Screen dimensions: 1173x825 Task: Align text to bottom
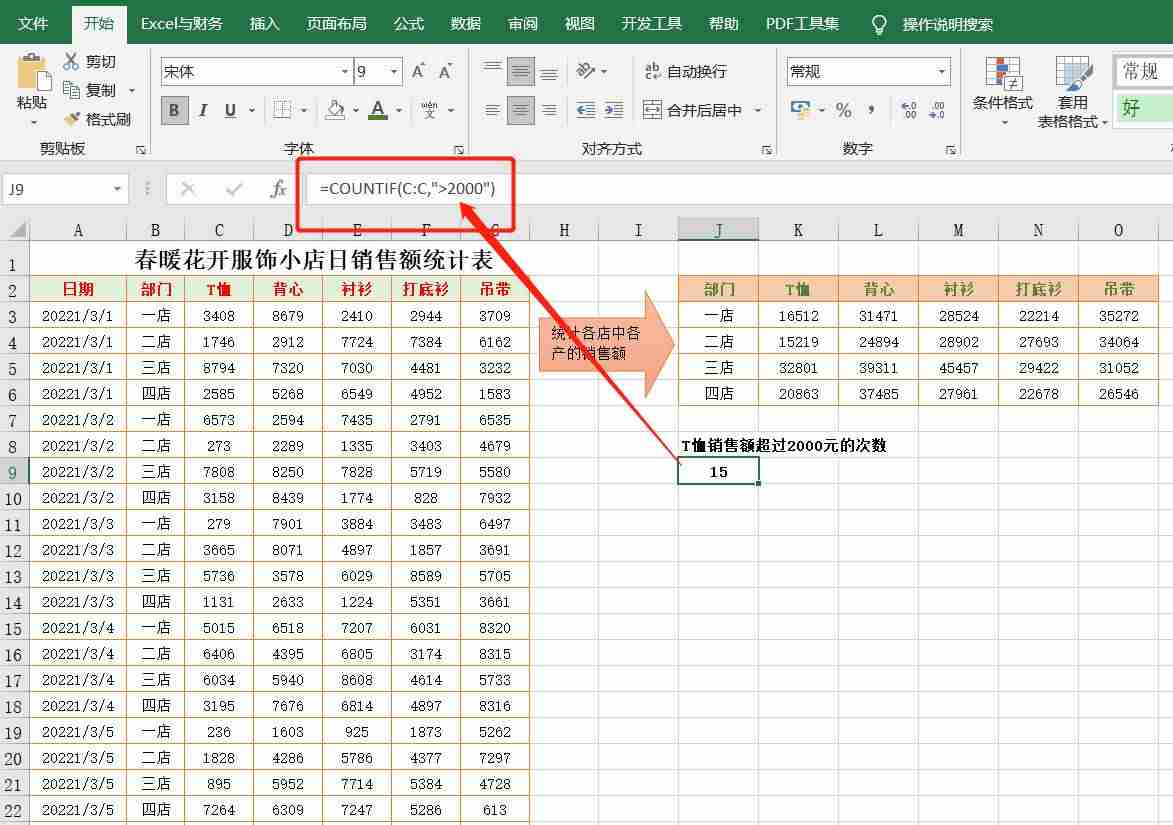pyautogui.click(x=549, y=71)
